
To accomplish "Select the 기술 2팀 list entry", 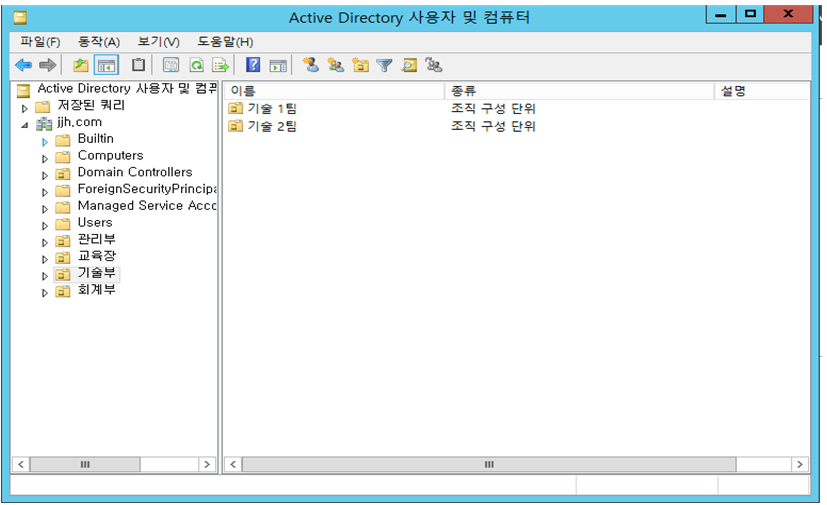I will (x=272, y=126).
